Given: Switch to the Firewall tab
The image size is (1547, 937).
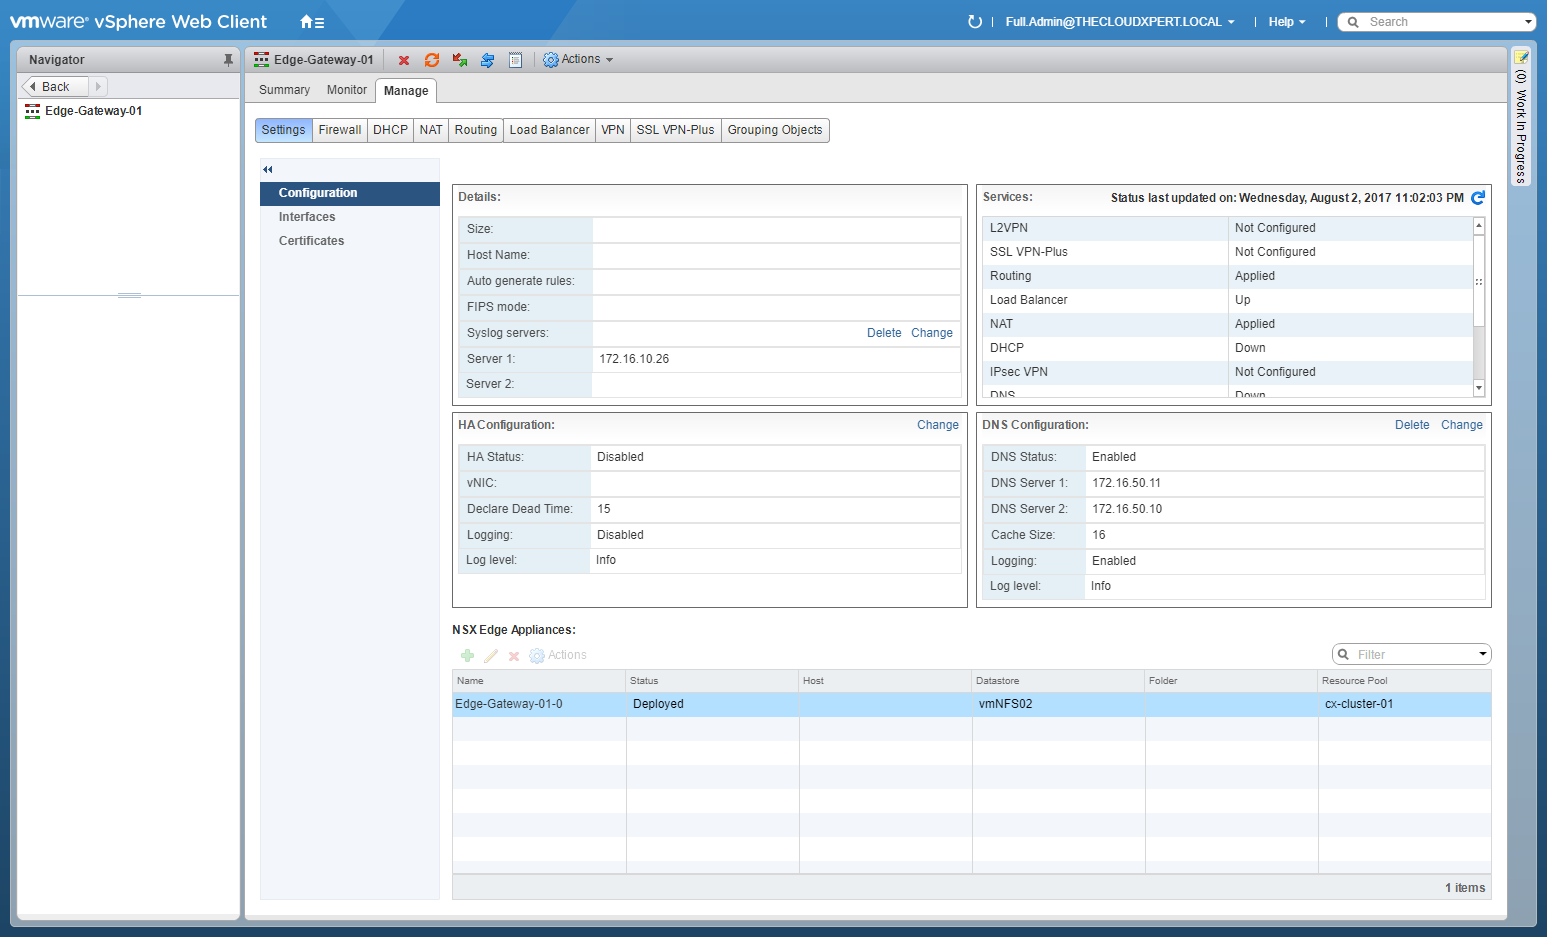Looking at the screenshot, I should (340, 130).
